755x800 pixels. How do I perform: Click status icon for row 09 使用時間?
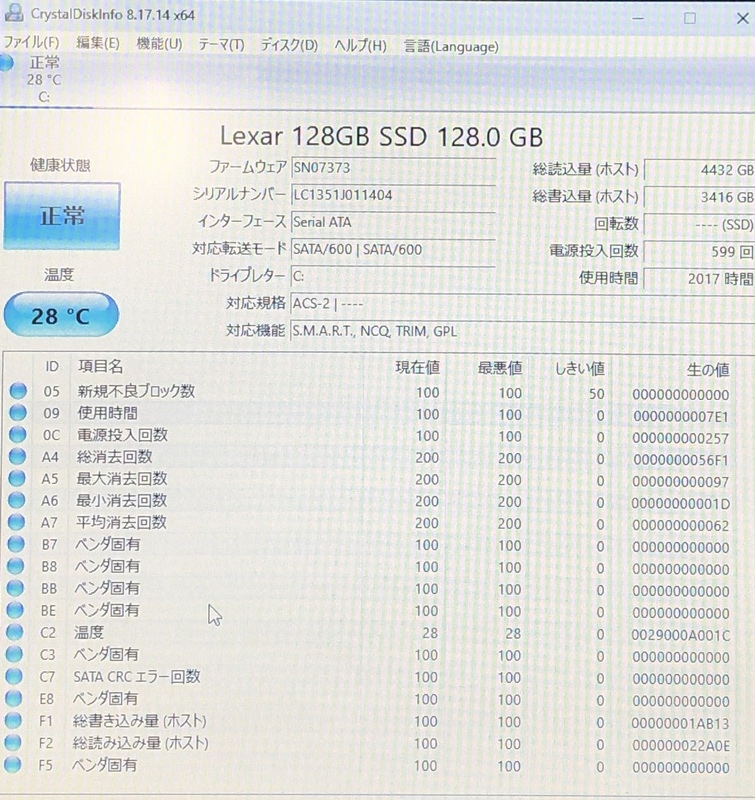tap(18, 412)
